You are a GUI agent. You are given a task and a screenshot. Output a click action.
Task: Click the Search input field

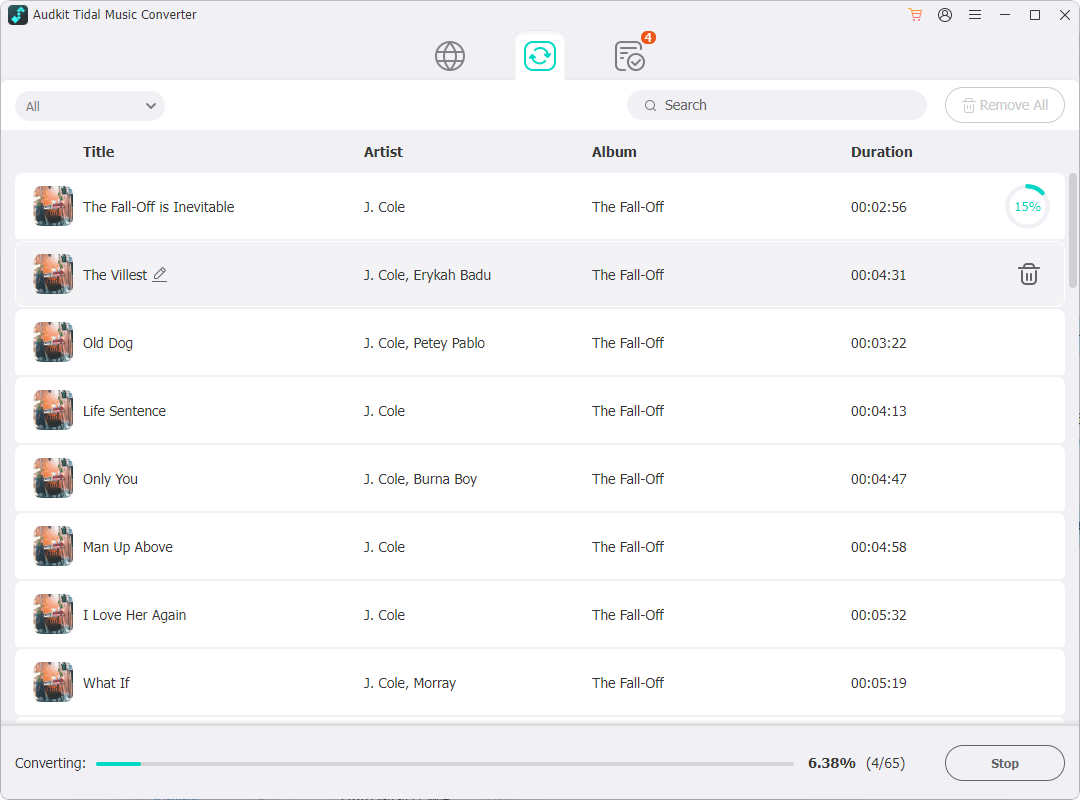pos(776,105)
